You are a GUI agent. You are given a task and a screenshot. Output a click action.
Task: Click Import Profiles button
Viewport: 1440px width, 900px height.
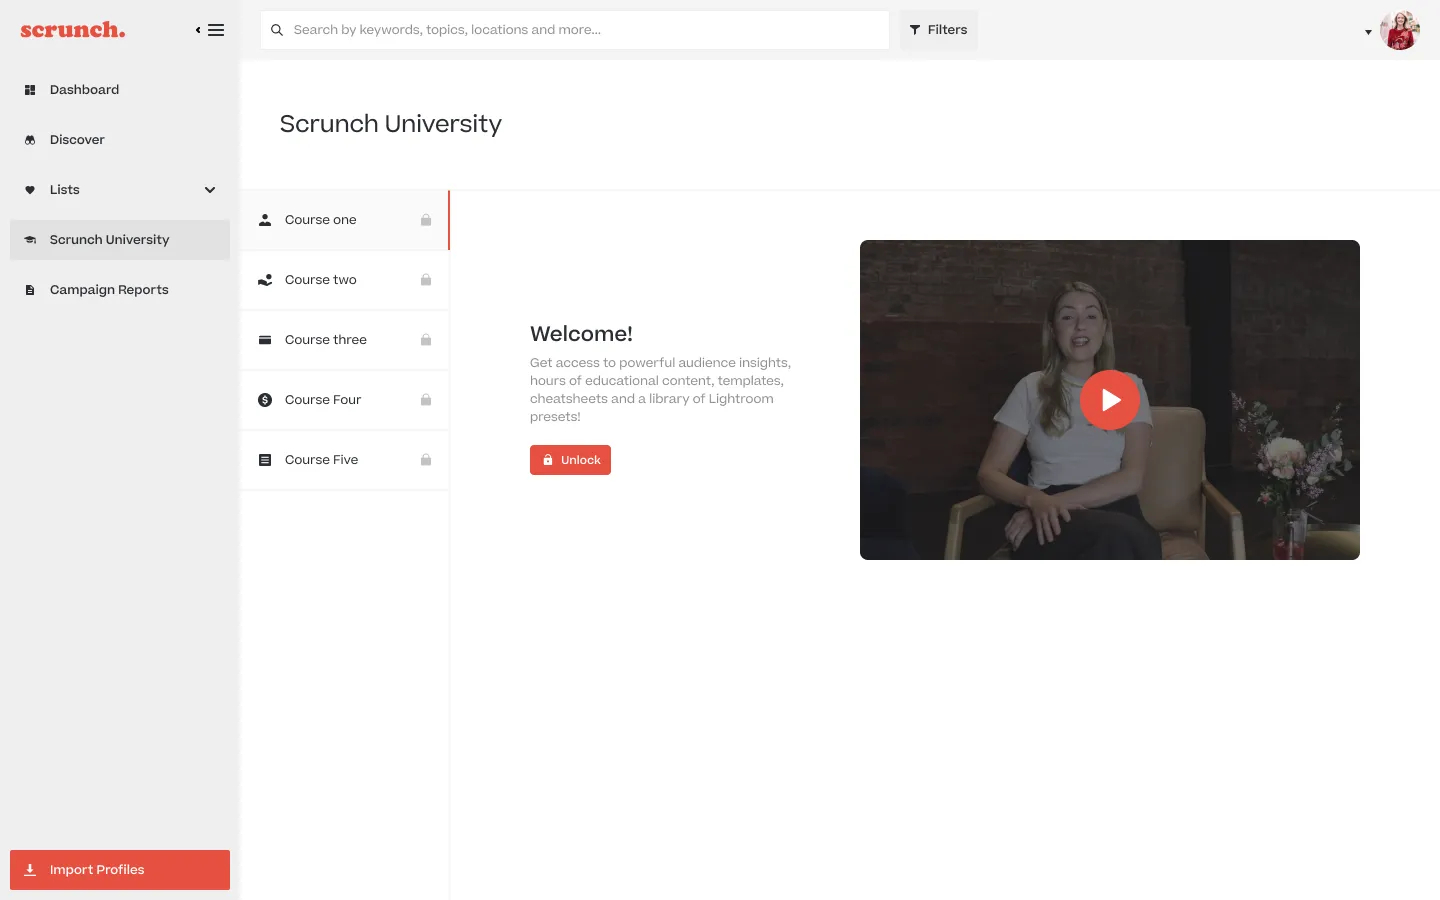tap(120, 870)
